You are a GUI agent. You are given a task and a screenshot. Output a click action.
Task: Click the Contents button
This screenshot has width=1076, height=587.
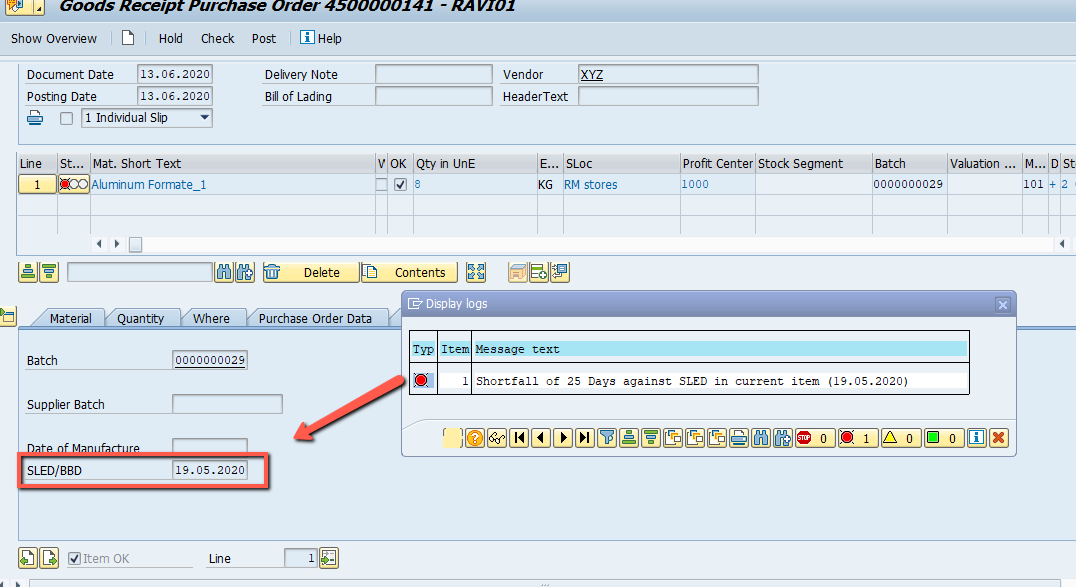[x=408, y=271]
